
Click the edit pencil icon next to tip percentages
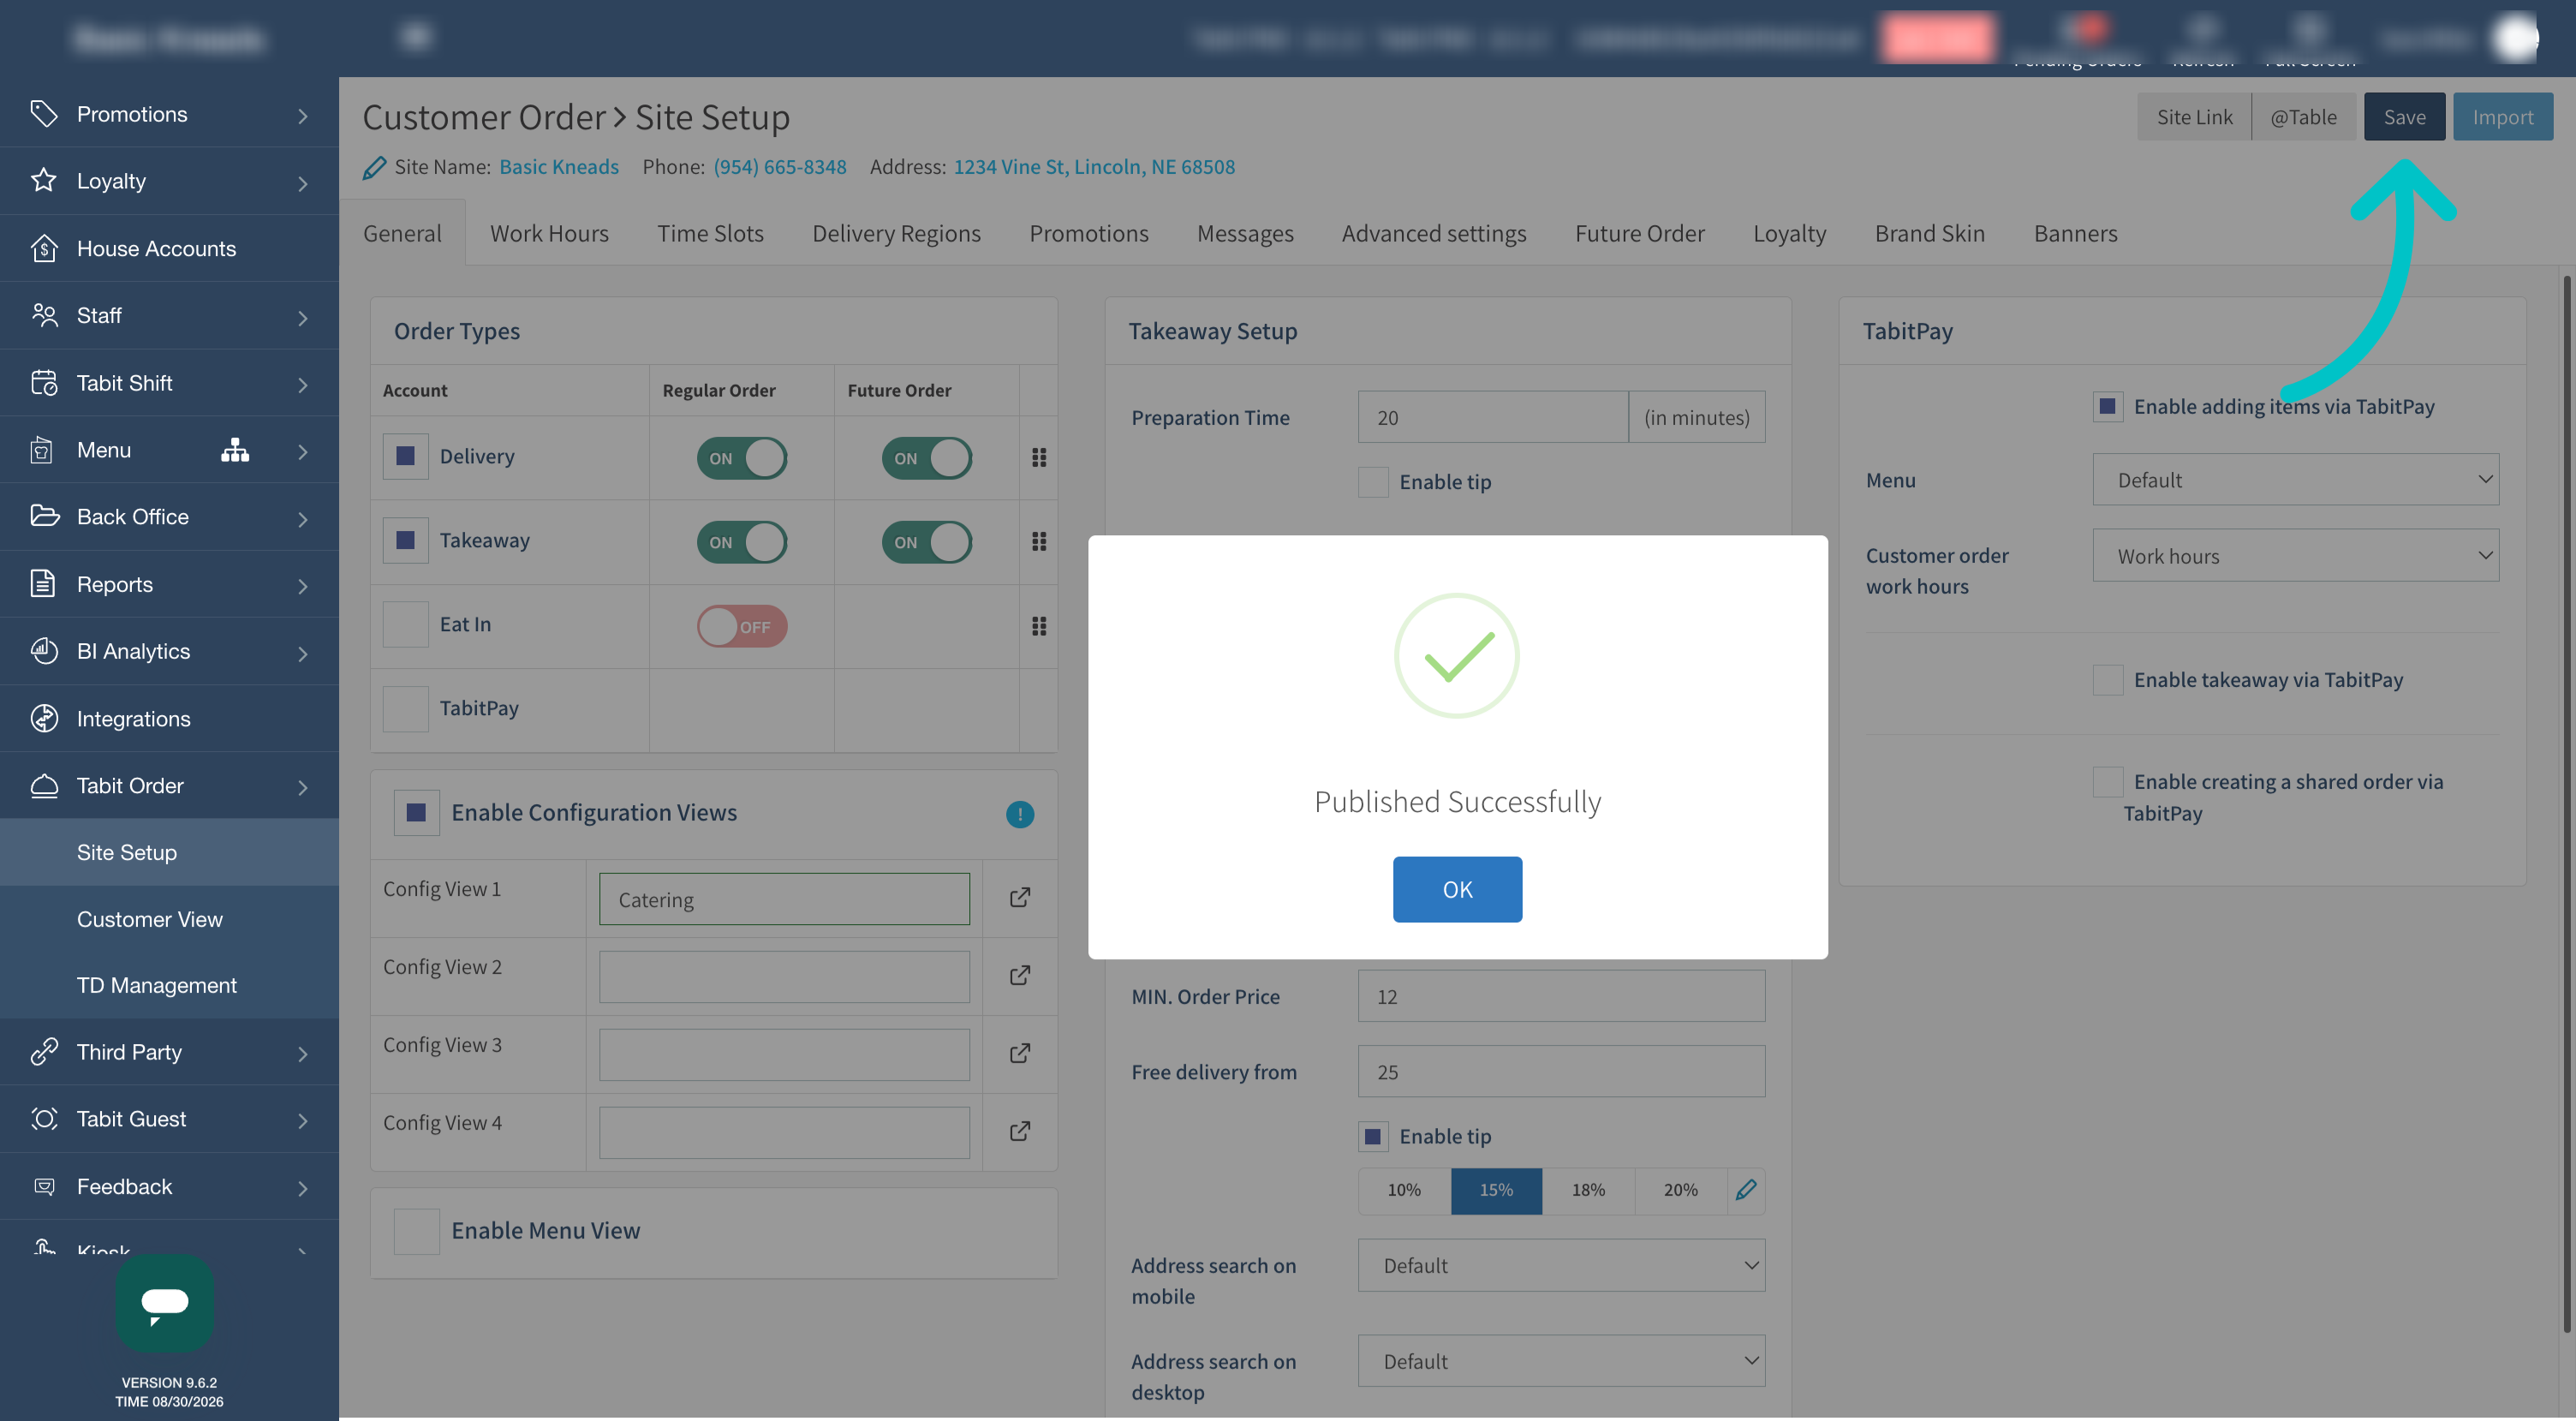pyautogui.click(x=1746, y=1190)
